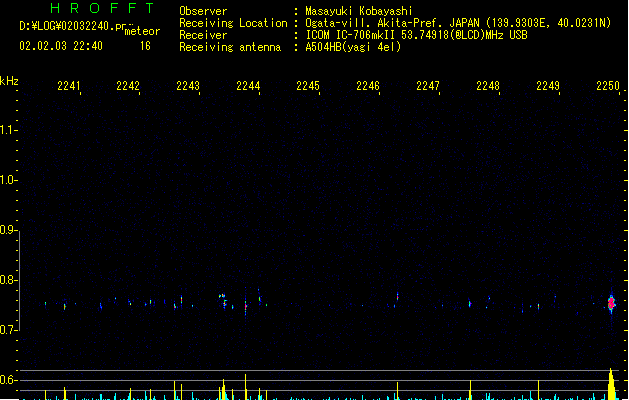Select the ICOM IC-706mkII receiver text
The height and width of the screenshot is (400, 629).
tap(416, 35)
